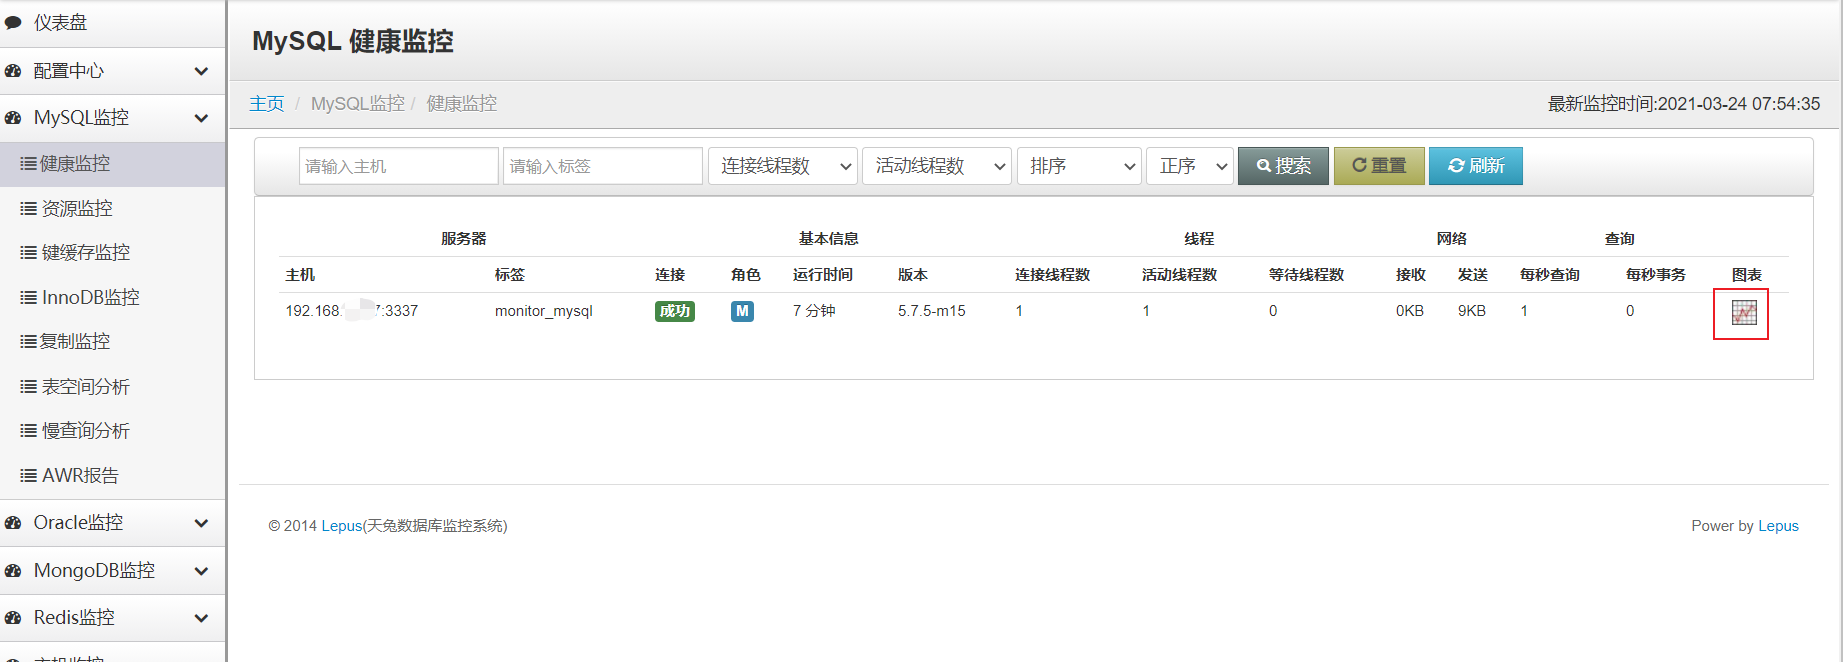The image size is (1843, 662).
Task: Expand the MongoDB监控 menu chevron
Action: tap(201, 571)
